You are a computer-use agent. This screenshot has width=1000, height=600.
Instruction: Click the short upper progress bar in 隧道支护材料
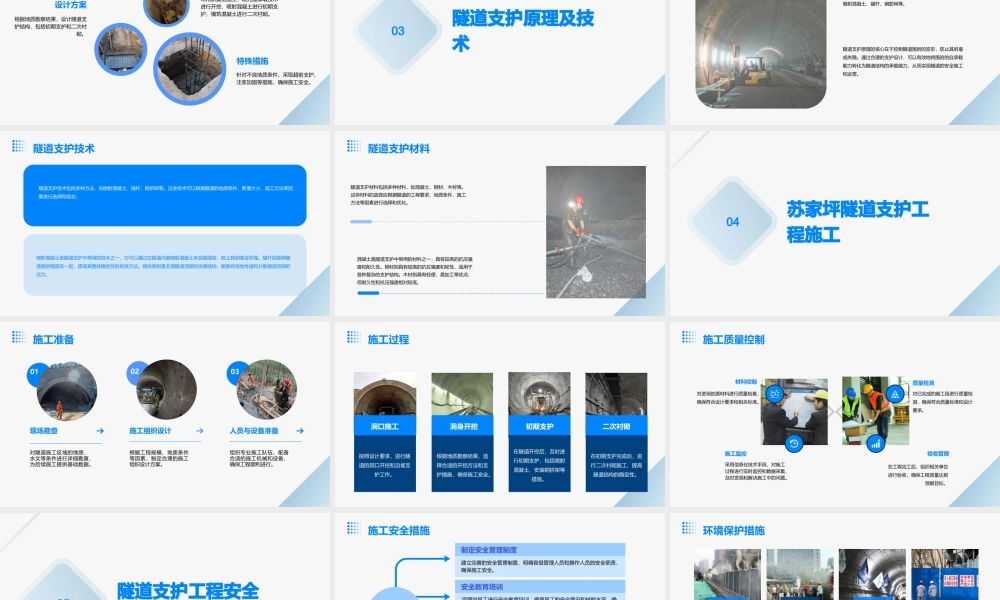click(x=361, y=222)
